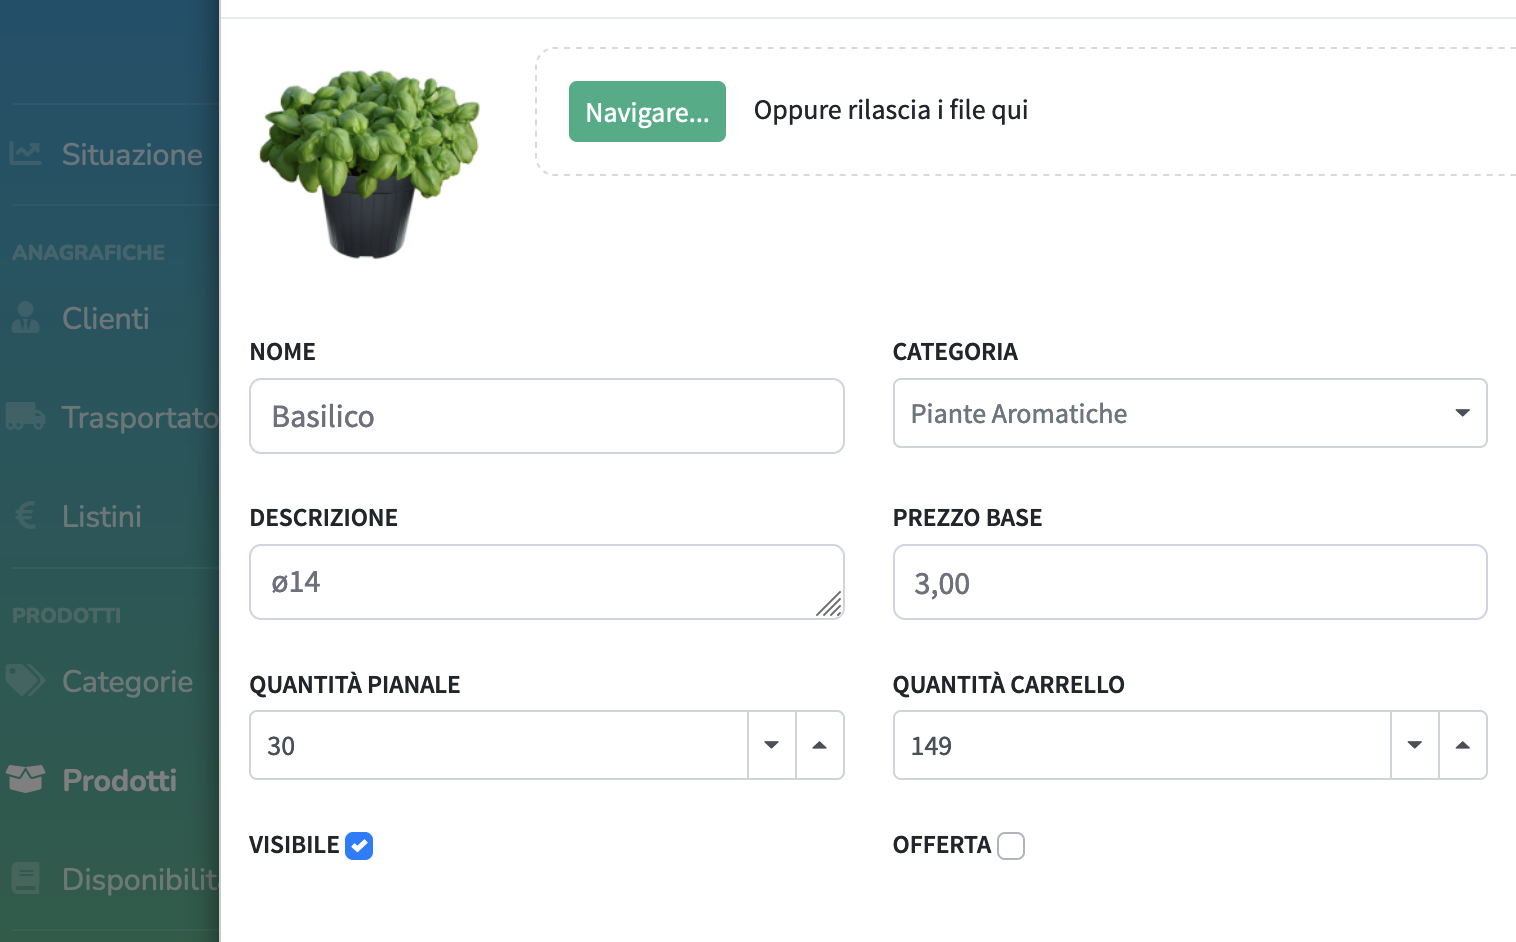
Task: Open the Categoria dropdown
Action: [x=1462, y=413]
